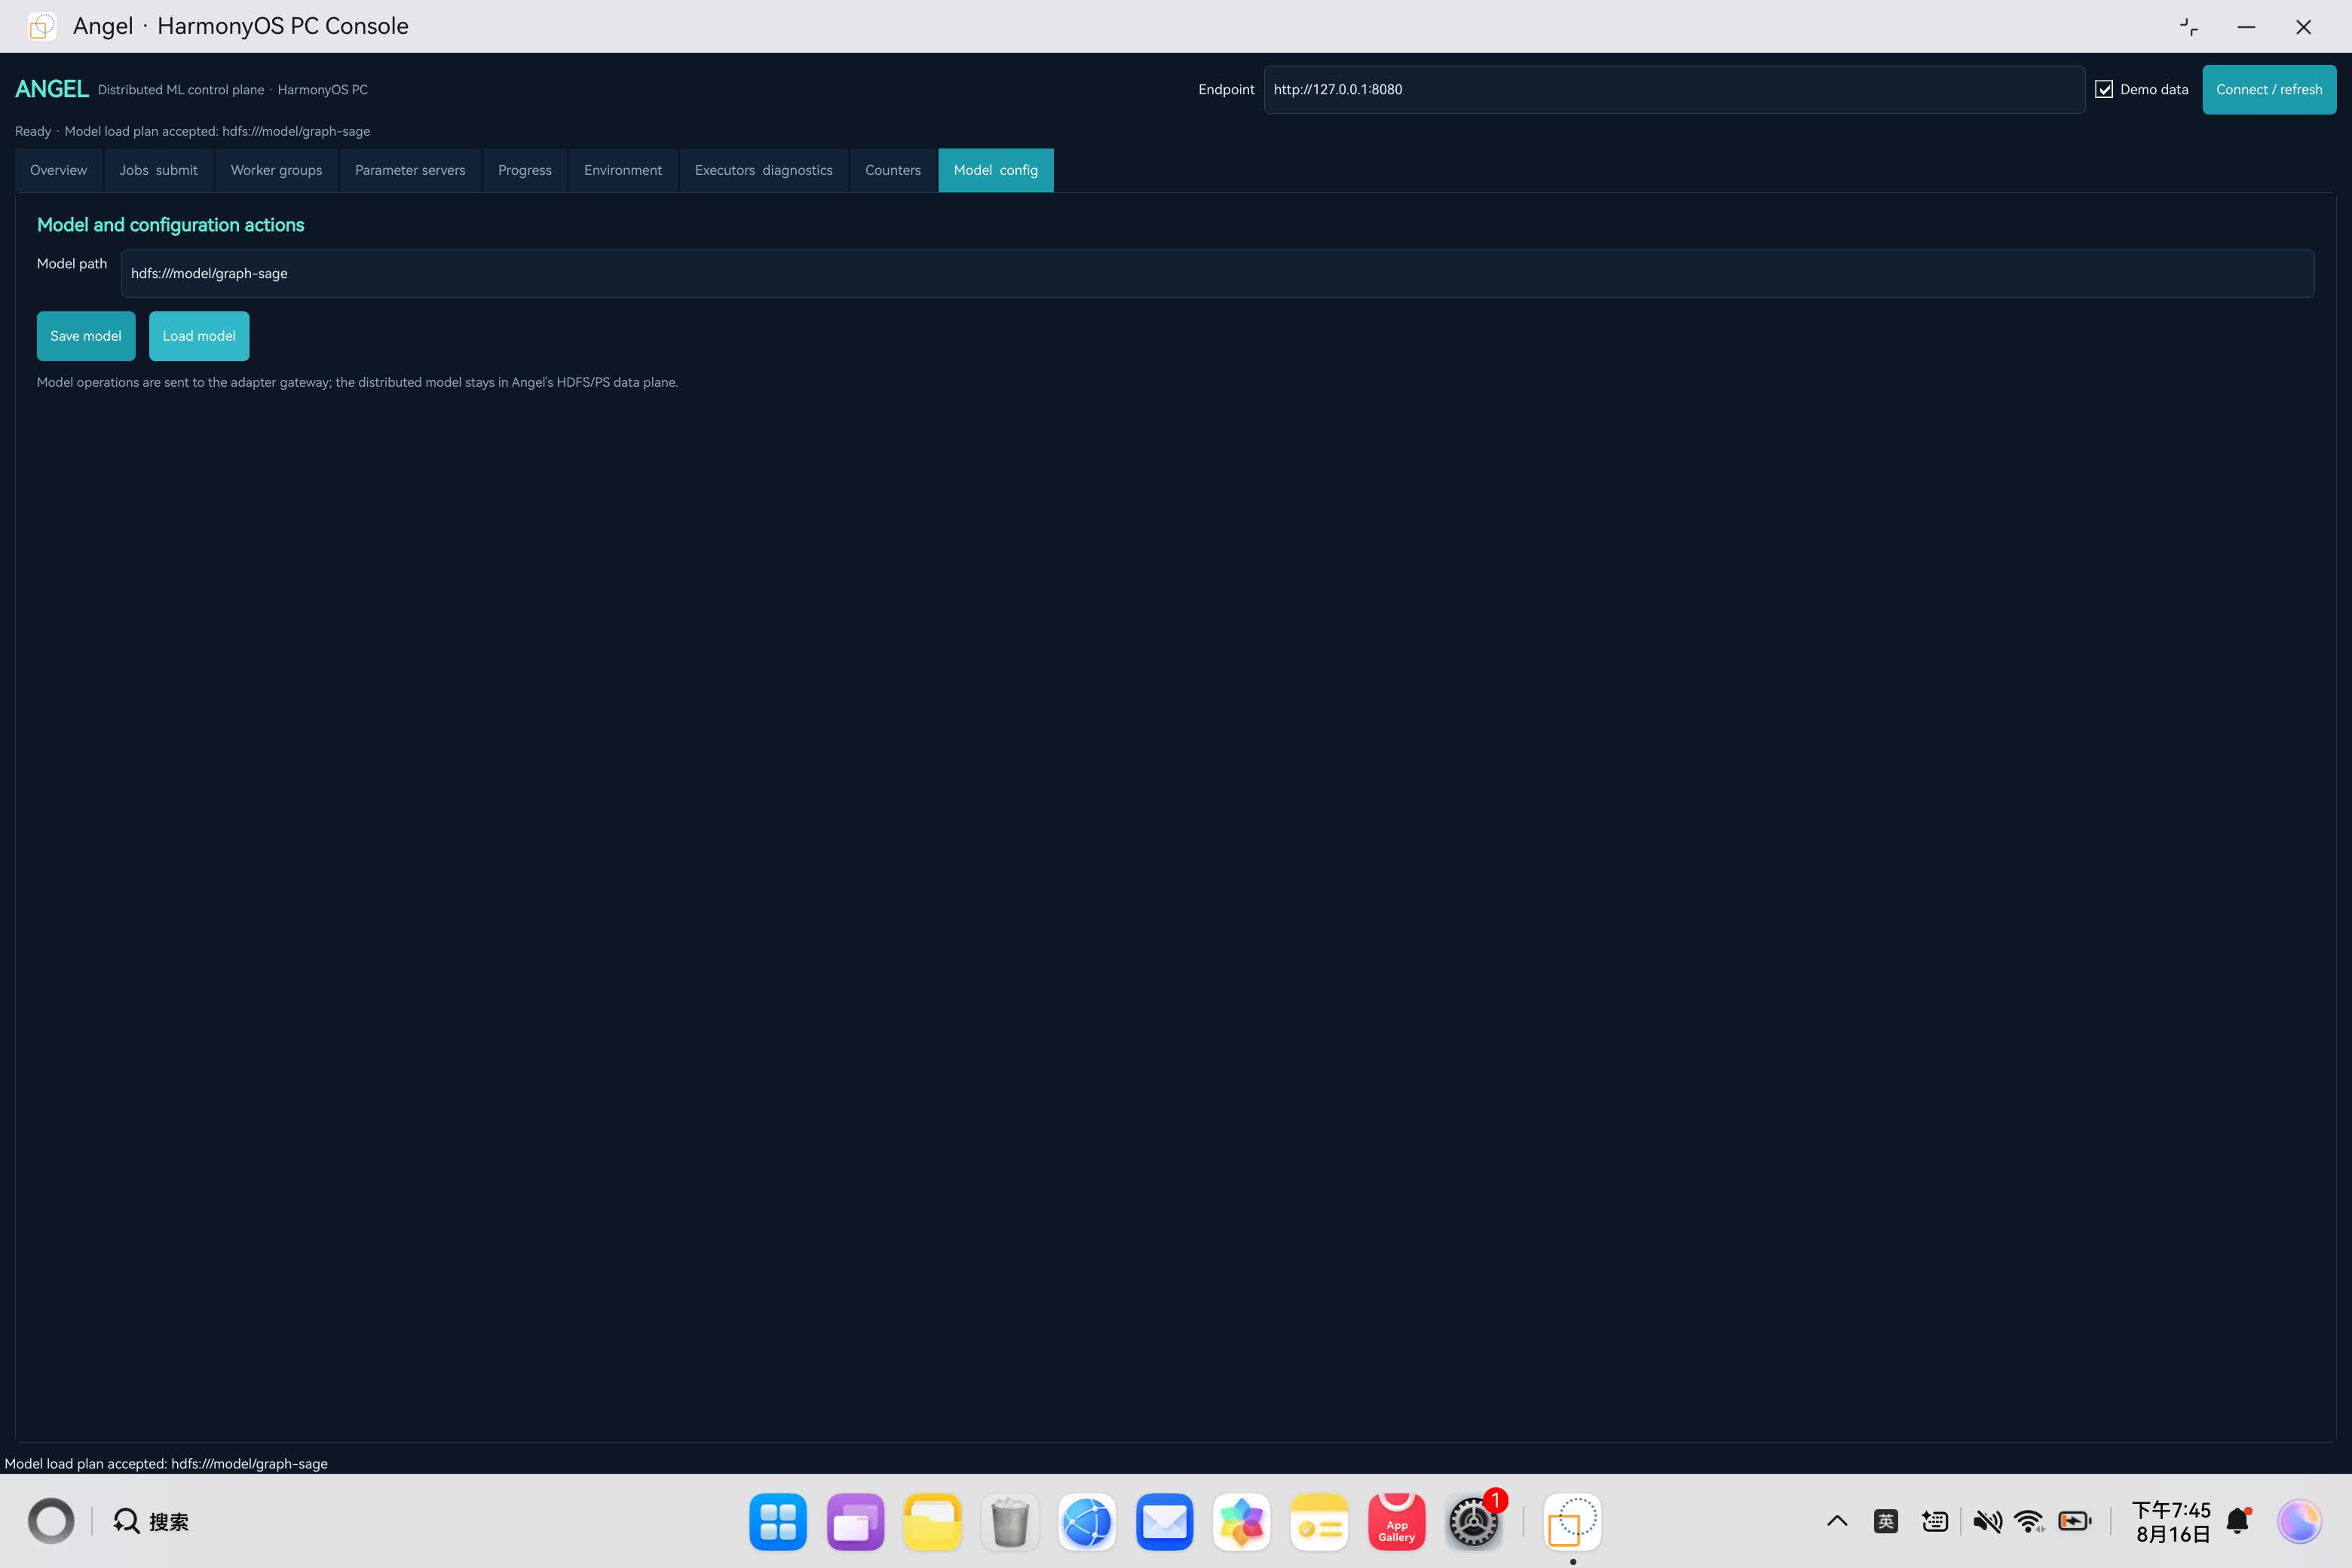2352x1568 pixels.
Task: Launch the blue globe browser in dock
Action: (x=1087, y=1522)
